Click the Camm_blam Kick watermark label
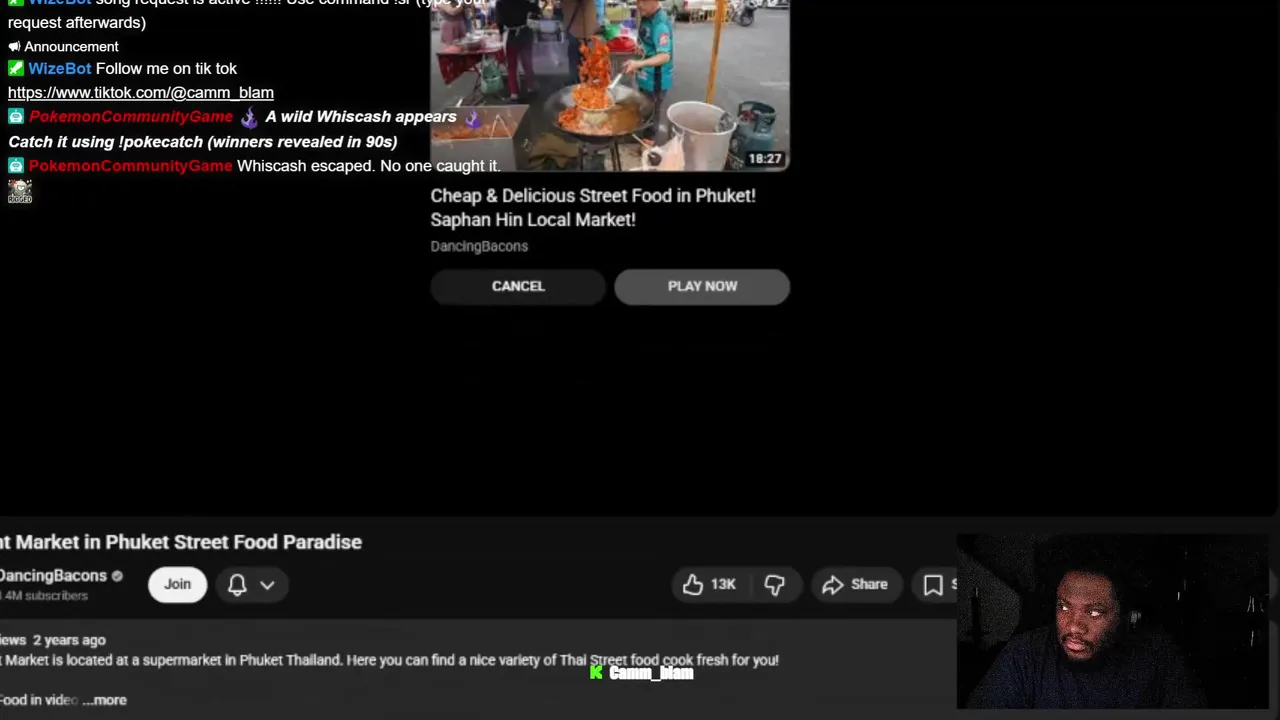The image size is (1280, 720). coord(641,673)
